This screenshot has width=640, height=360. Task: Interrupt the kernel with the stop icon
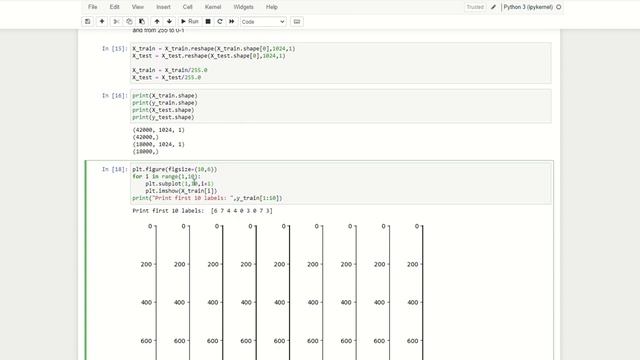click(x=208, y=22)
